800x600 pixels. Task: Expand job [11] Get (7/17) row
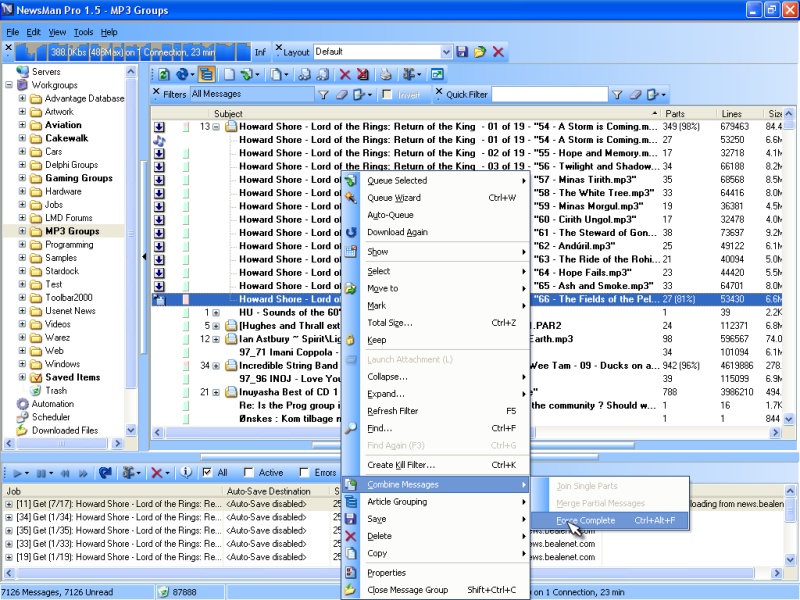pyautogui.click(x=9, y=504)
